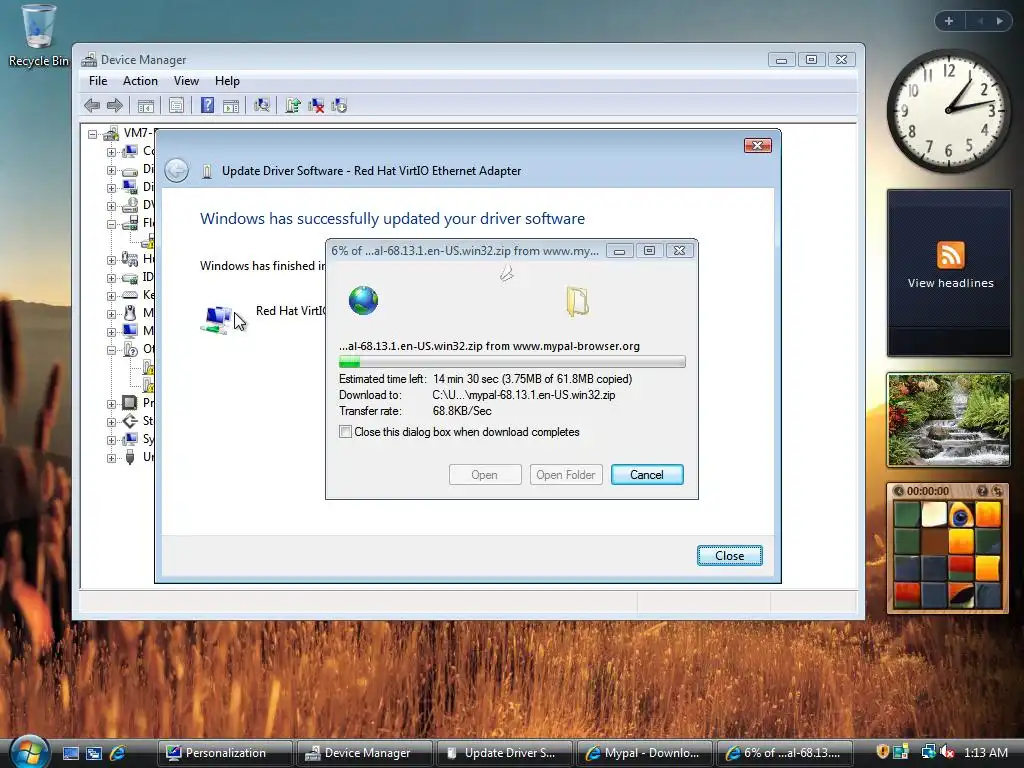Select the keyboard device icon in the tree
This screenshot has height=768, width=1024.
[130, 295]
